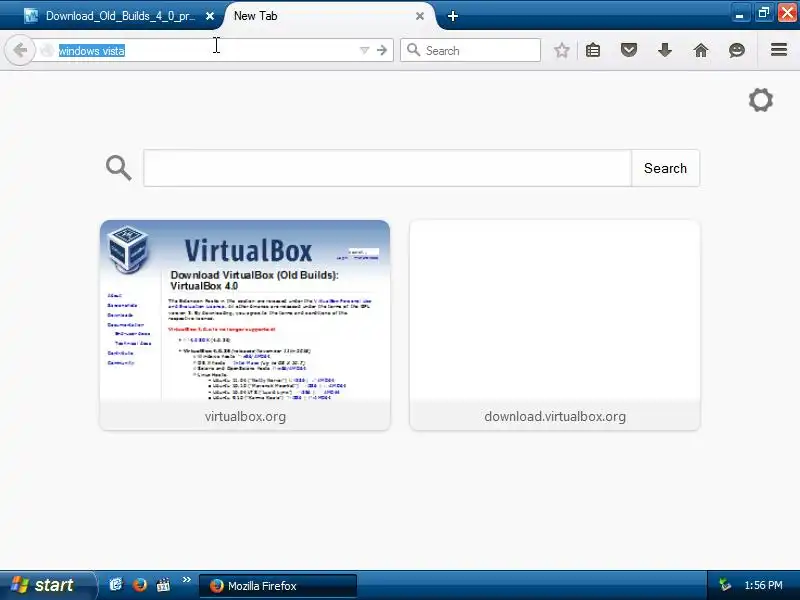
Task: Click the Mozilla Firefox taskbar button
Action: pyautogui.click(x=278, y=586)
